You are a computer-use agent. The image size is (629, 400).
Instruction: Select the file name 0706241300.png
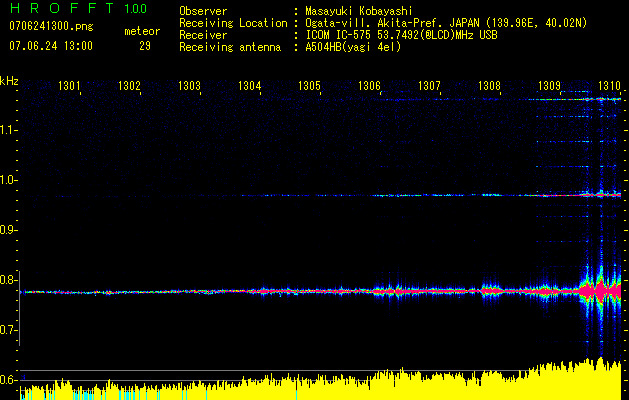pyautogui.click(x=51, y=27)
